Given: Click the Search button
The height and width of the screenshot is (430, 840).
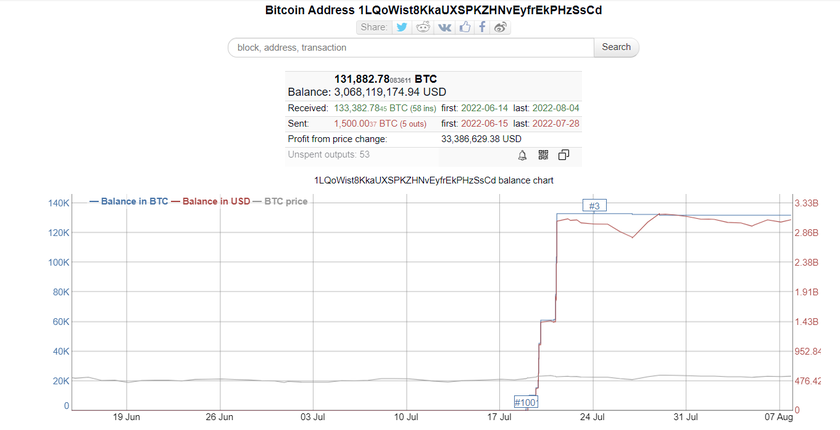Looking at the screenshot, I should click(616, 47).
